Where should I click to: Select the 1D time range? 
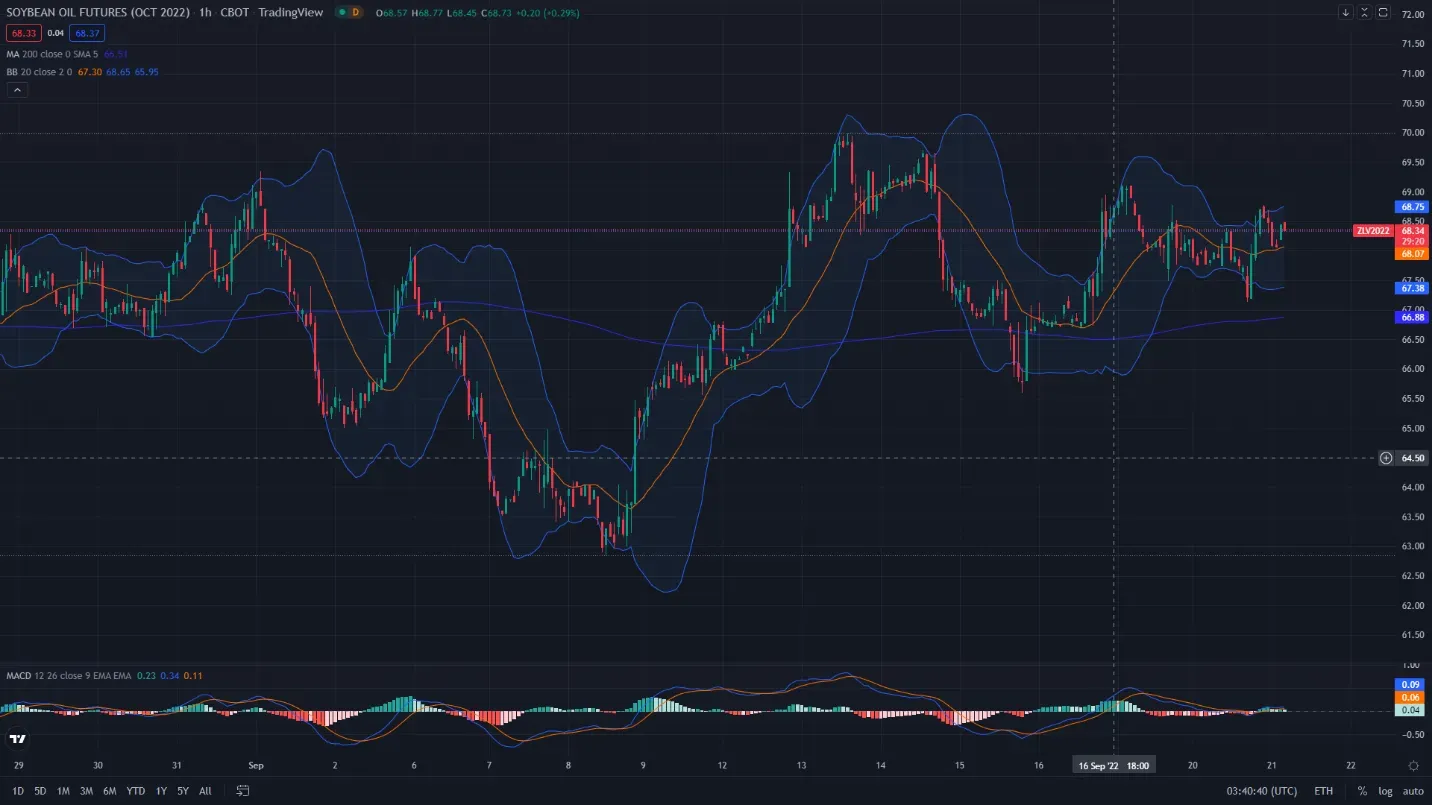click(18, 791)
